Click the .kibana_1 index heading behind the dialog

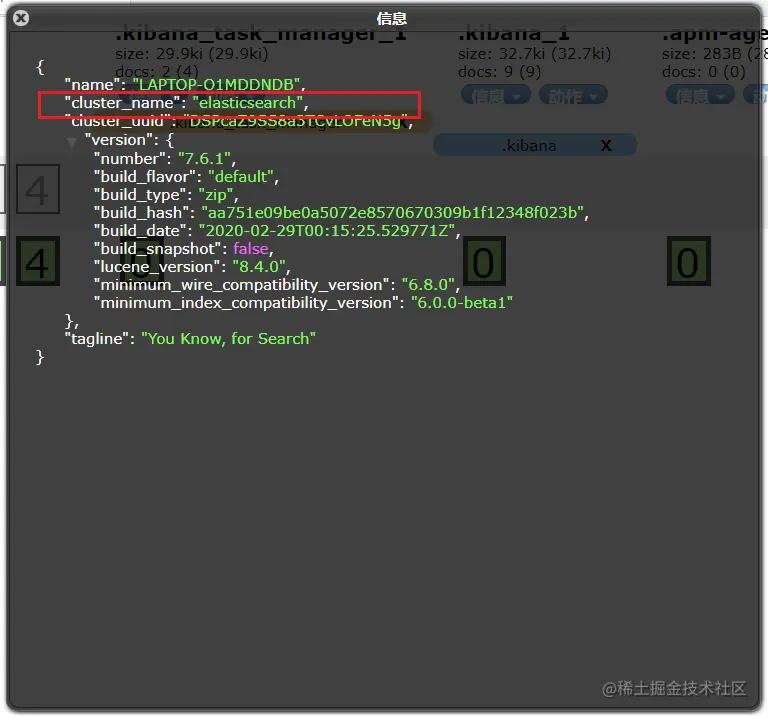pos(514,34)
